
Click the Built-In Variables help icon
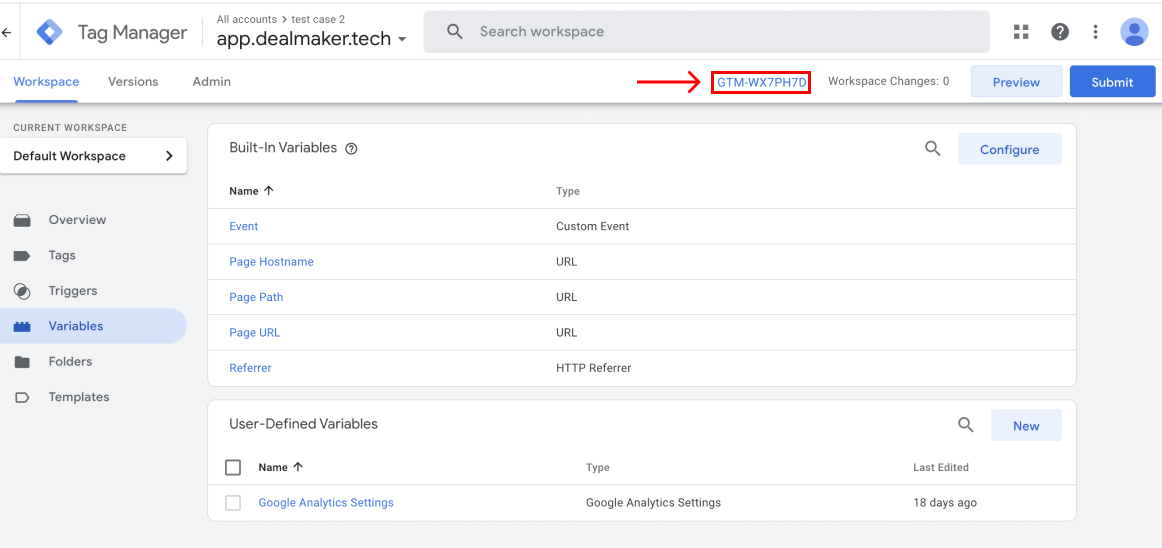(352, 148)
